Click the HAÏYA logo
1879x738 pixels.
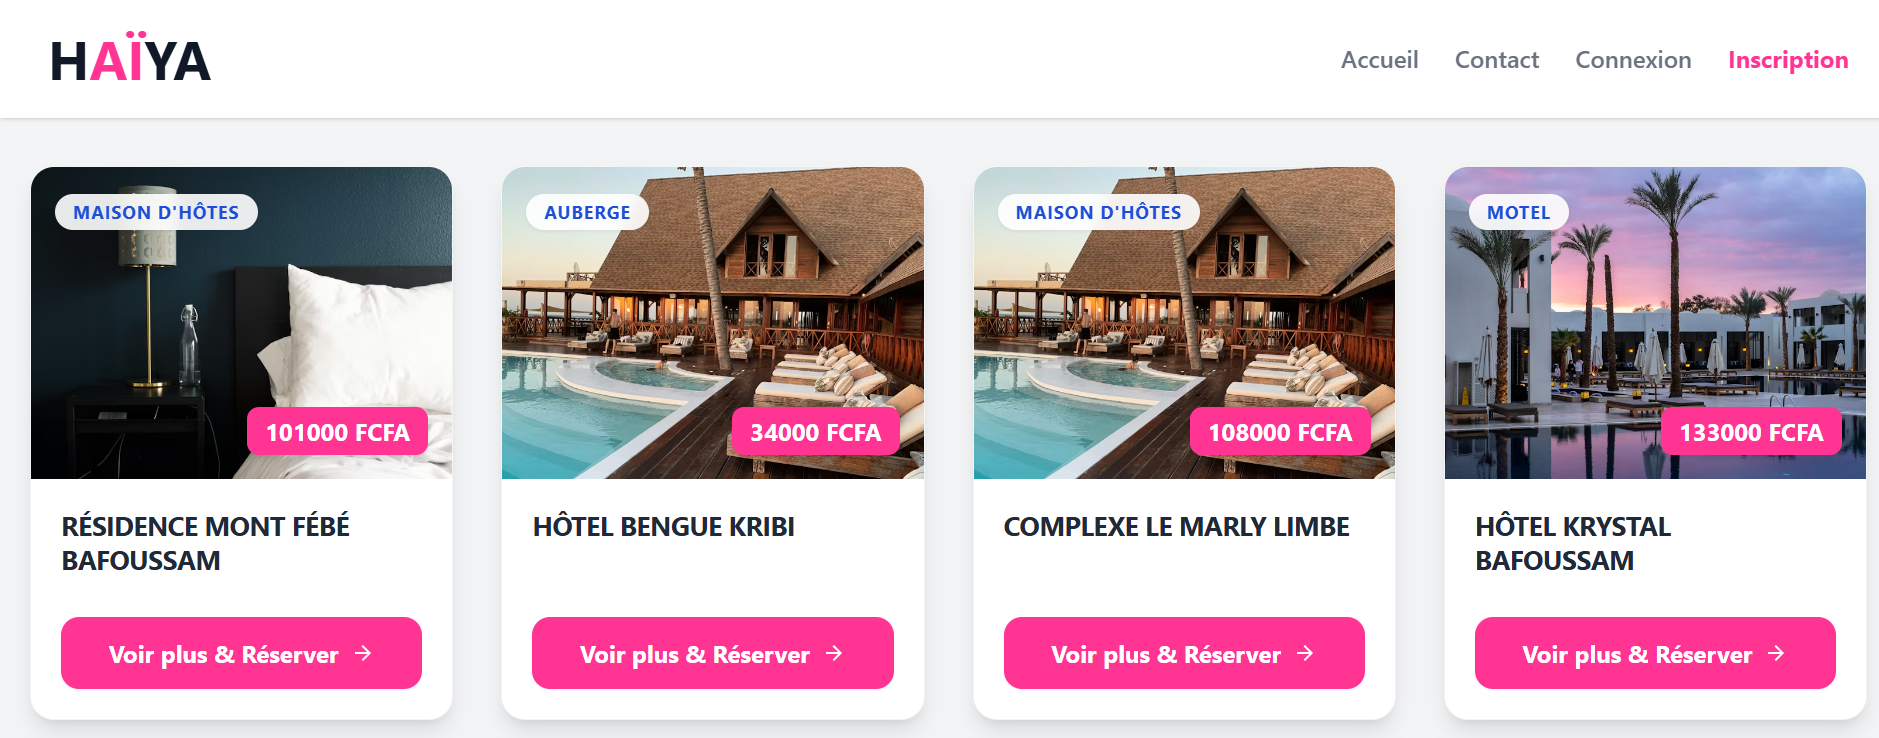pos(130,58)
